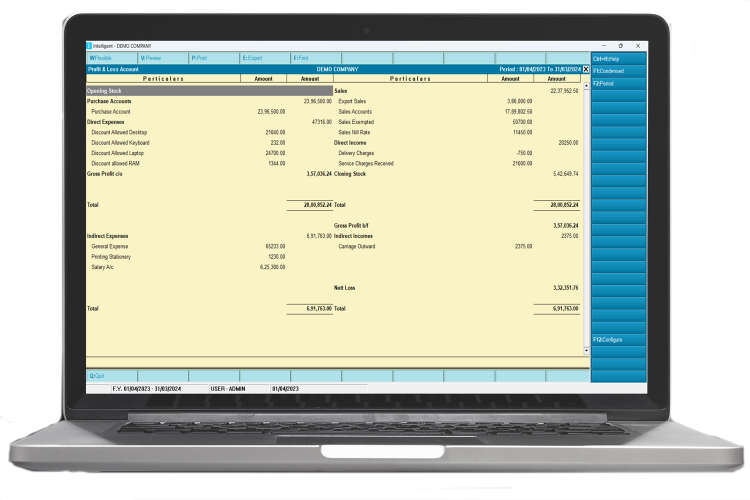750x500 pixels.
Task: Click the Salary amount 6,25,300.00
Action: [x=273, y=267]
